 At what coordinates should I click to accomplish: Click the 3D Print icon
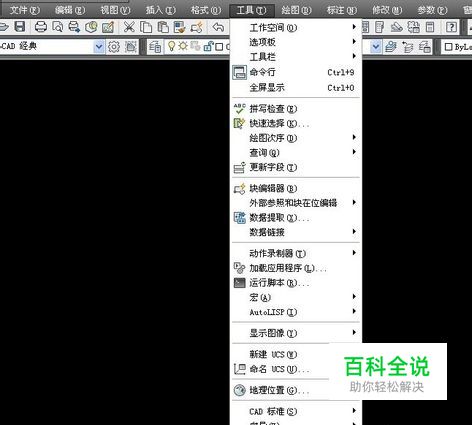(x=91, y=27)
